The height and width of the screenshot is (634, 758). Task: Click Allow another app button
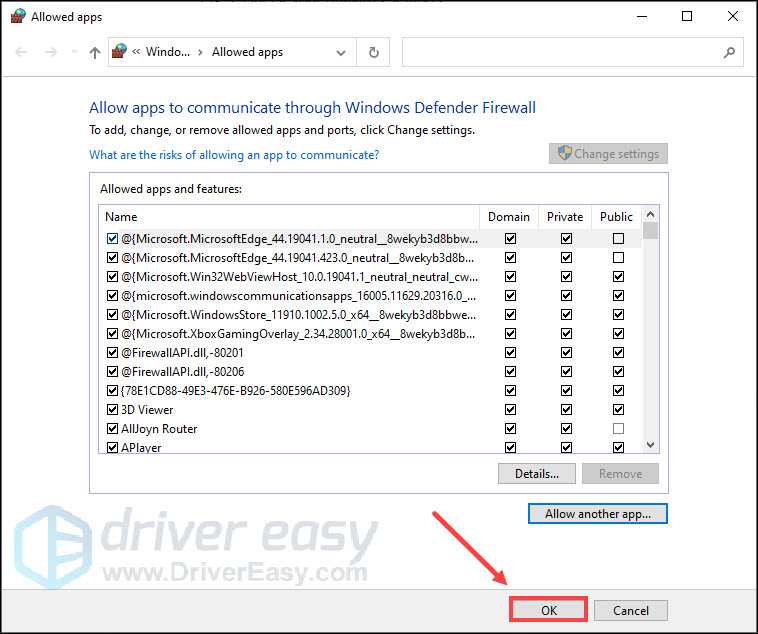tap(598, 514)
